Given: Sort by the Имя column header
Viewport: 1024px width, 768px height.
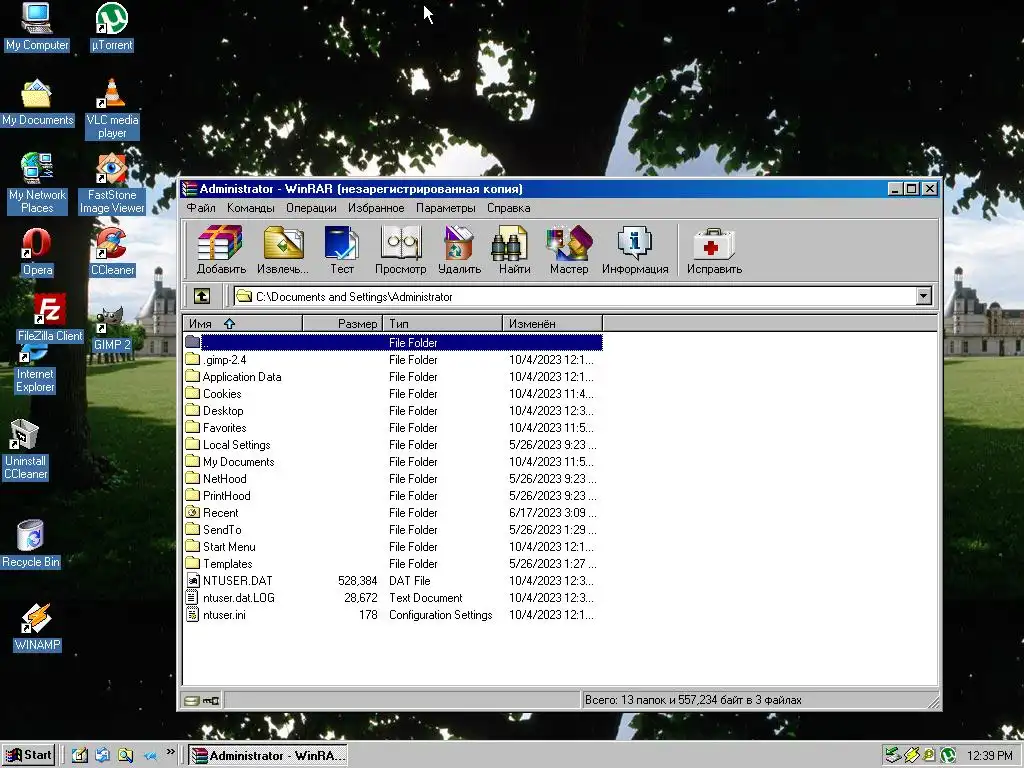Looking at the screenshot, I should tap(243, 323).
